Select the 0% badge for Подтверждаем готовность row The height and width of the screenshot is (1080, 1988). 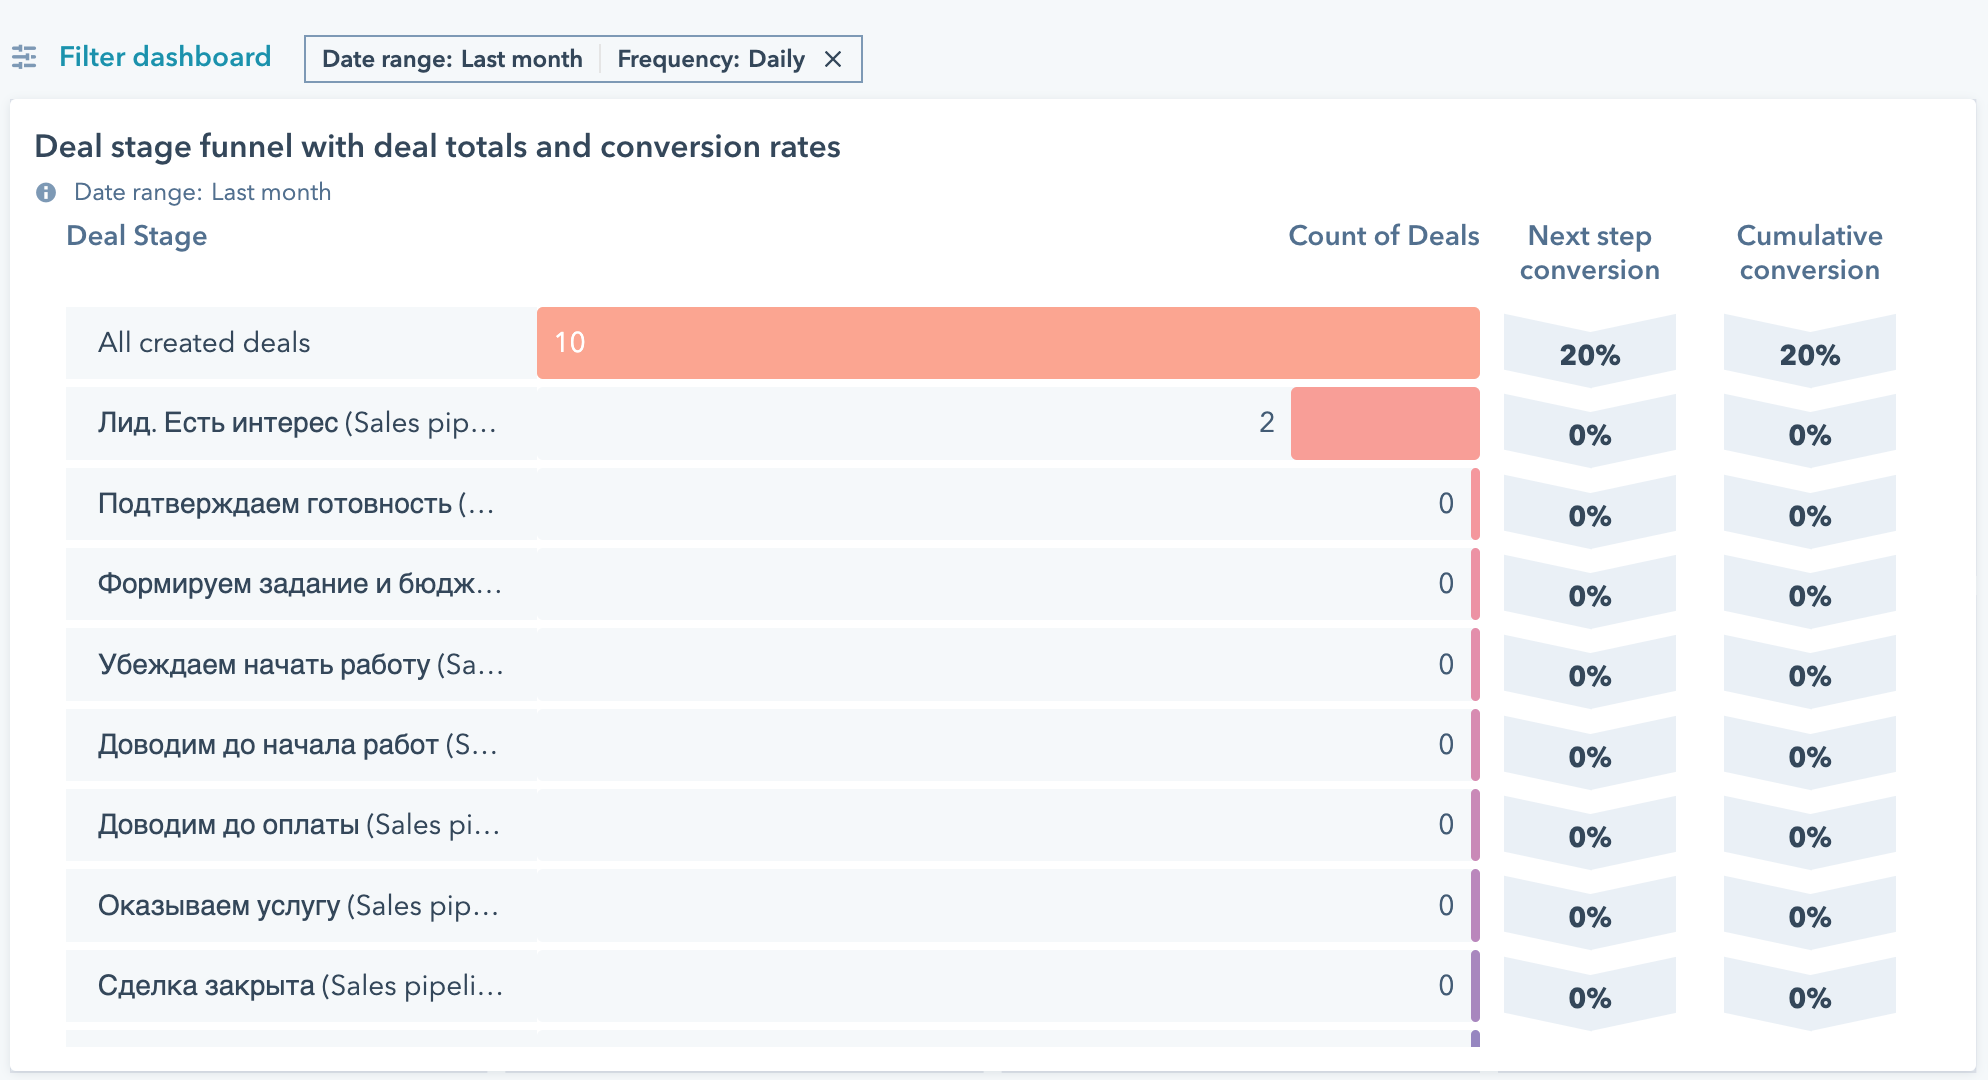pos(1589,516)
